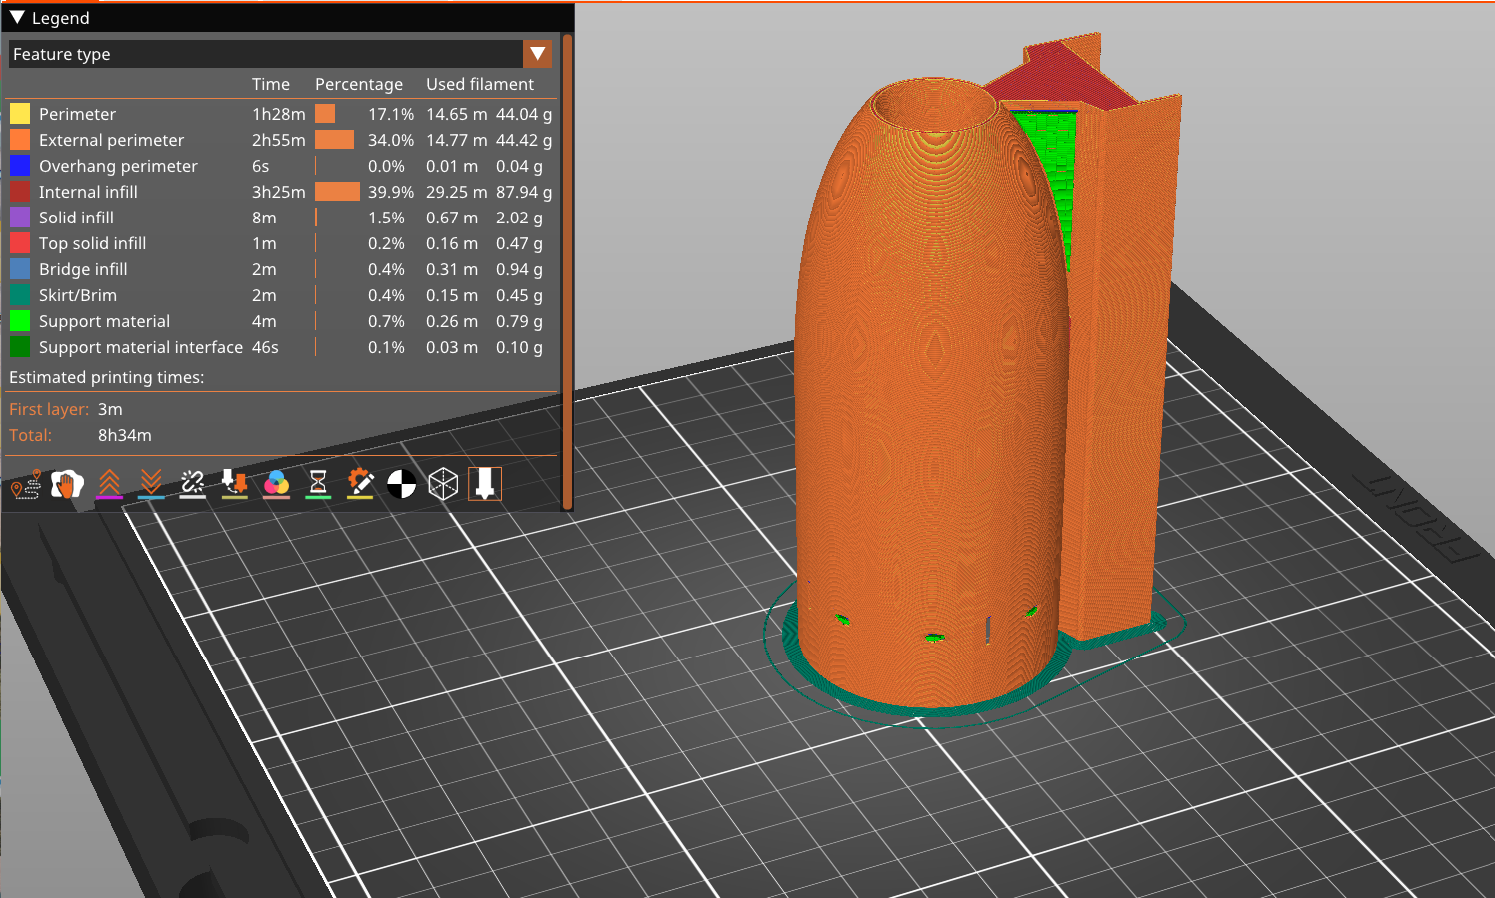
Task: Toggle Color changes icon
Action: [276, 485]
